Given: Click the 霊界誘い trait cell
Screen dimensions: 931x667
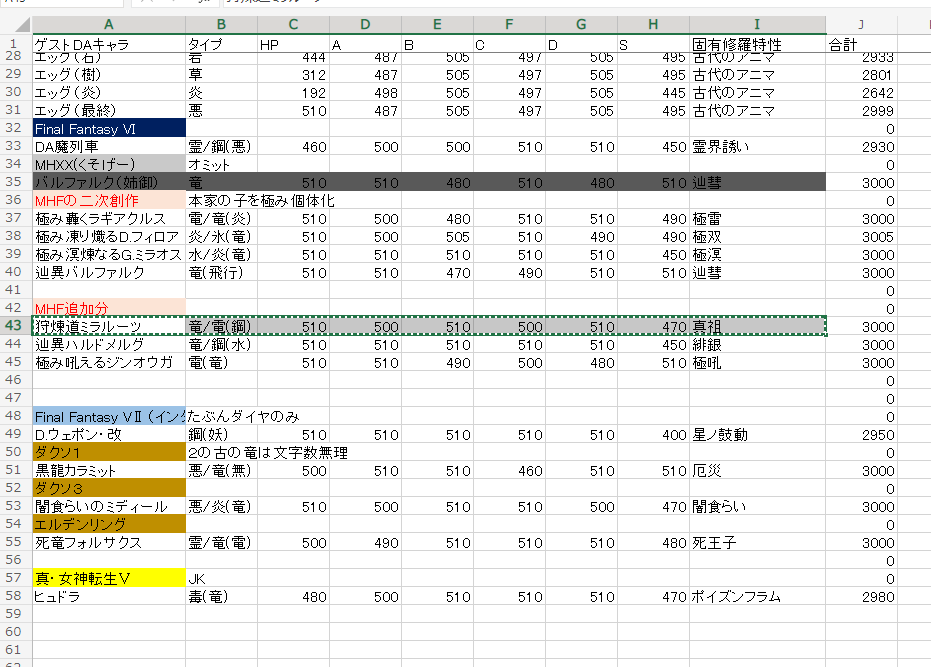Looking at the screenshot, I should tap(757, 146).
